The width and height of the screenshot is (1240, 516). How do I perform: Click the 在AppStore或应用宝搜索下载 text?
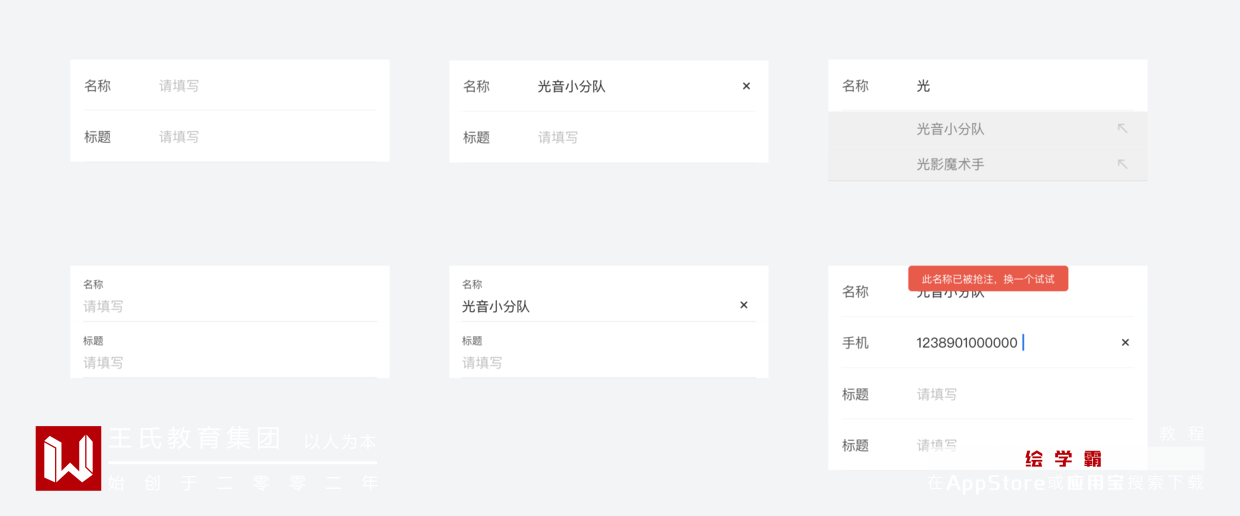pos(1065,483)
